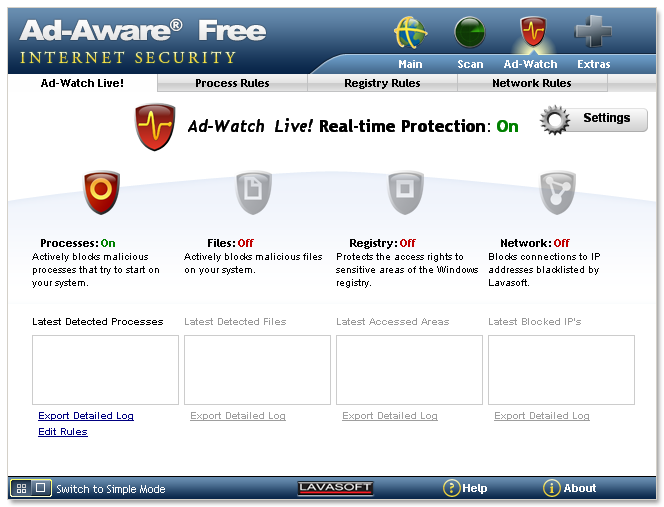This screenshot has height=507, width=664.
Task: Click the Help question mark icon
Action: 451,488
